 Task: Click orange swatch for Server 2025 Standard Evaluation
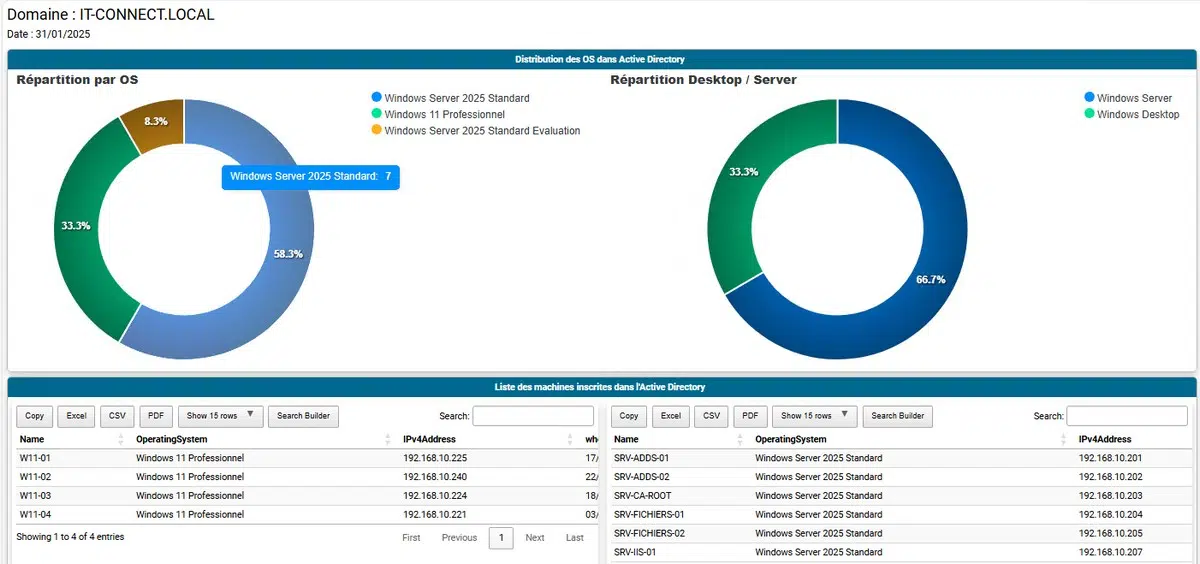point(376,130)
